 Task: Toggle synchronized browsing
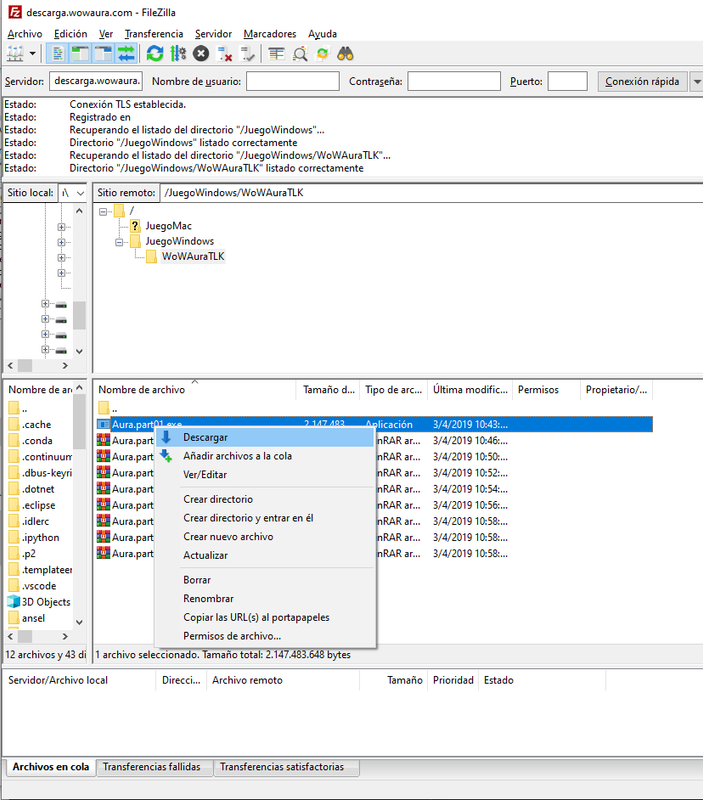point(322,54)
